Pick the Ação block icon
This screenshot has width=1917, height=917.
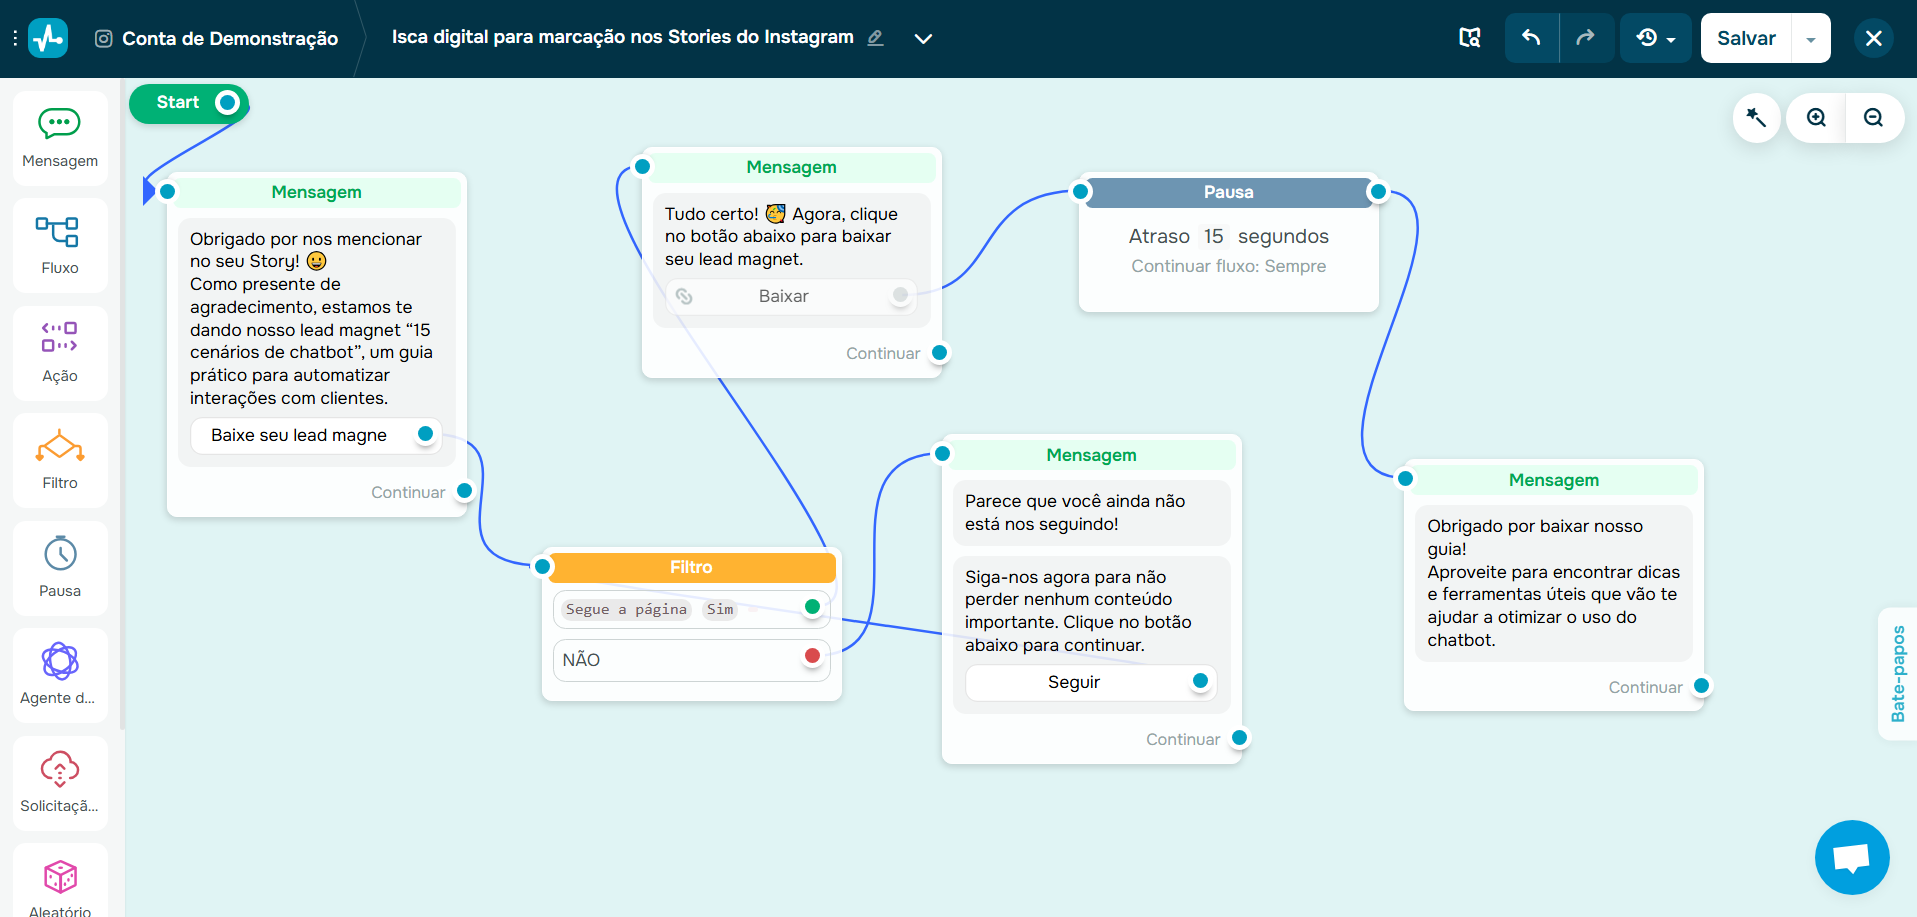(x=60, y=353)
